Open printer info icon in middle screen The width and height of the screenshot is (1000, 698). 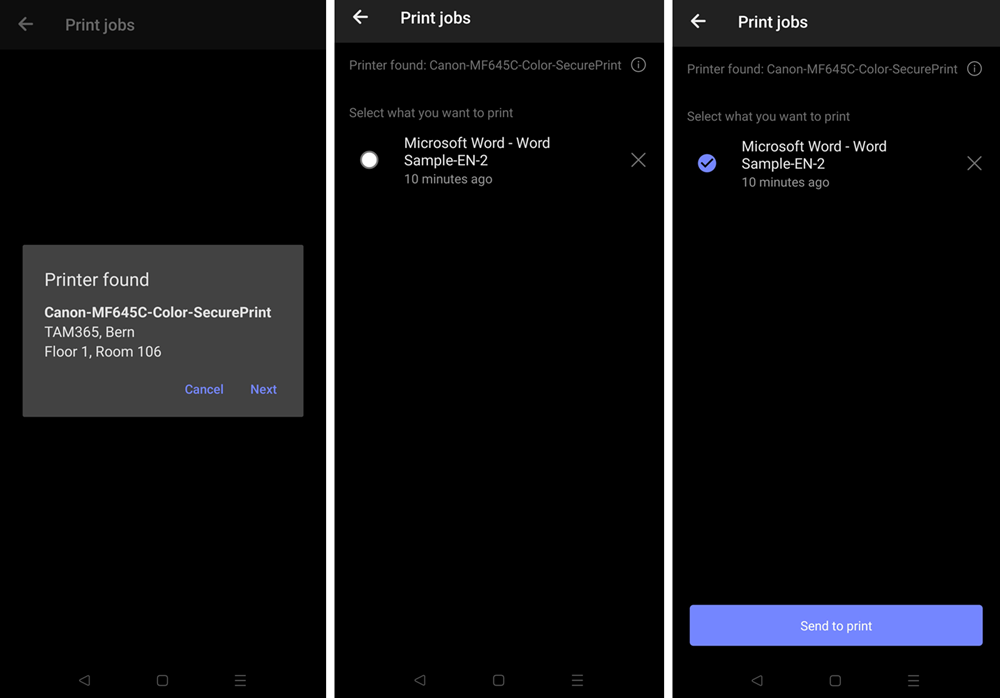[x=638, y=65]
